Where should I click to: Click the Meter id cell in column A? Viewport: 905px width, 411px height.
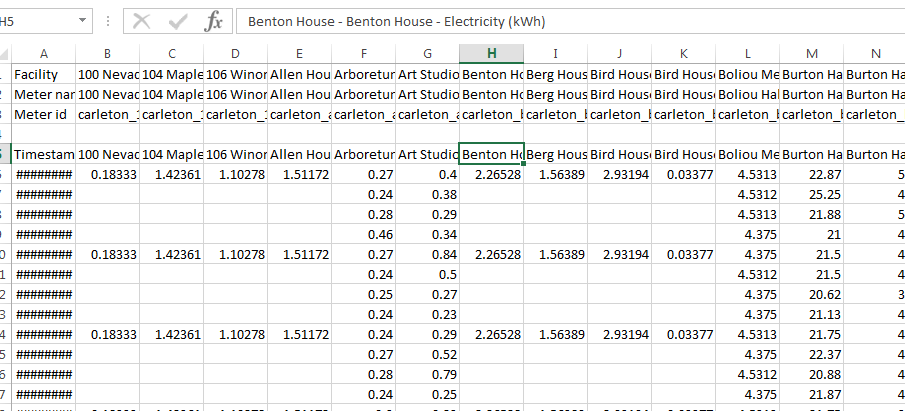coord(43,114)
